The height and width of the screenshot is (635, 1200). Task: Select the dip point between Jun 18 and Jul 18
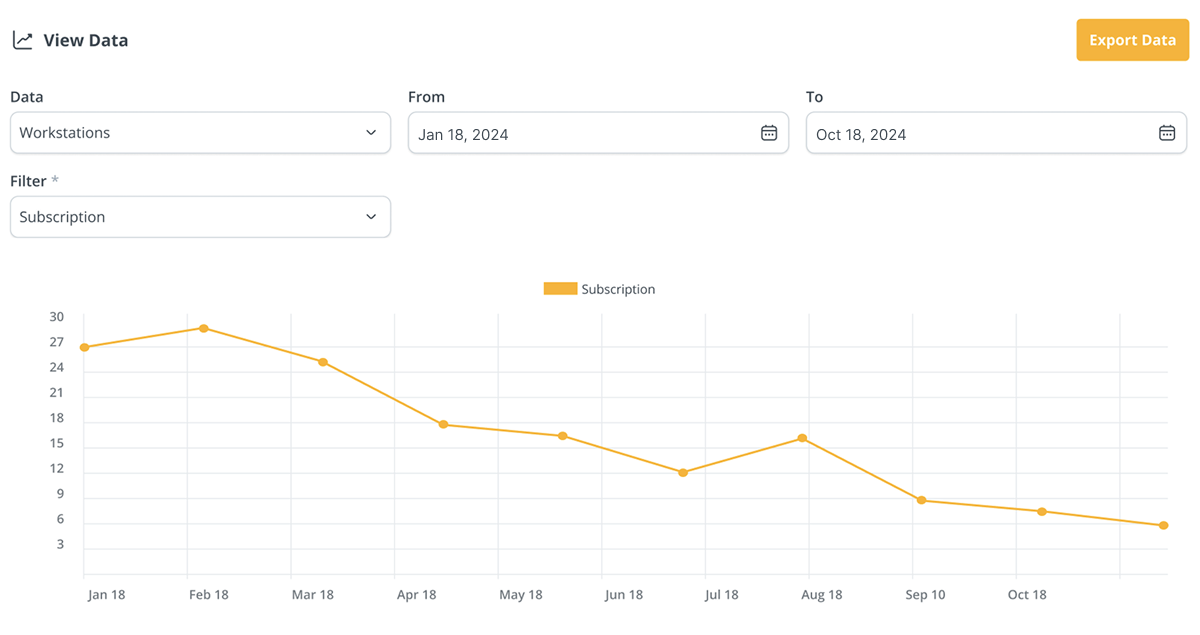(x=683, y=472)
